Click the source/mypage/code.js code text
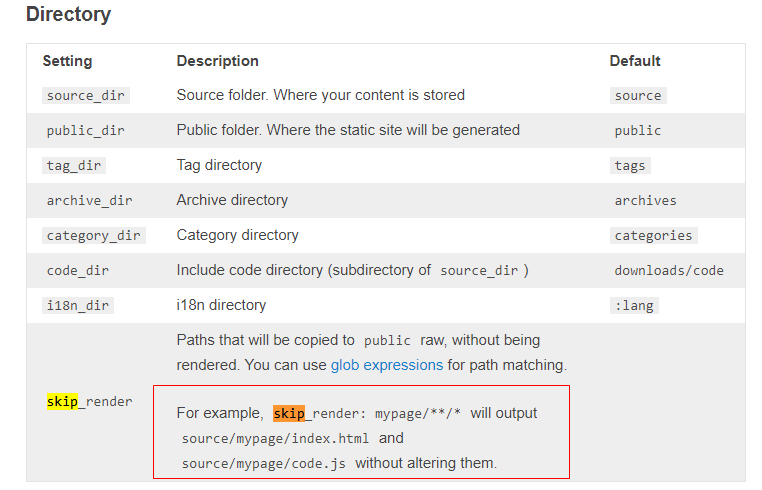762x490 pixels. point(263,464)
